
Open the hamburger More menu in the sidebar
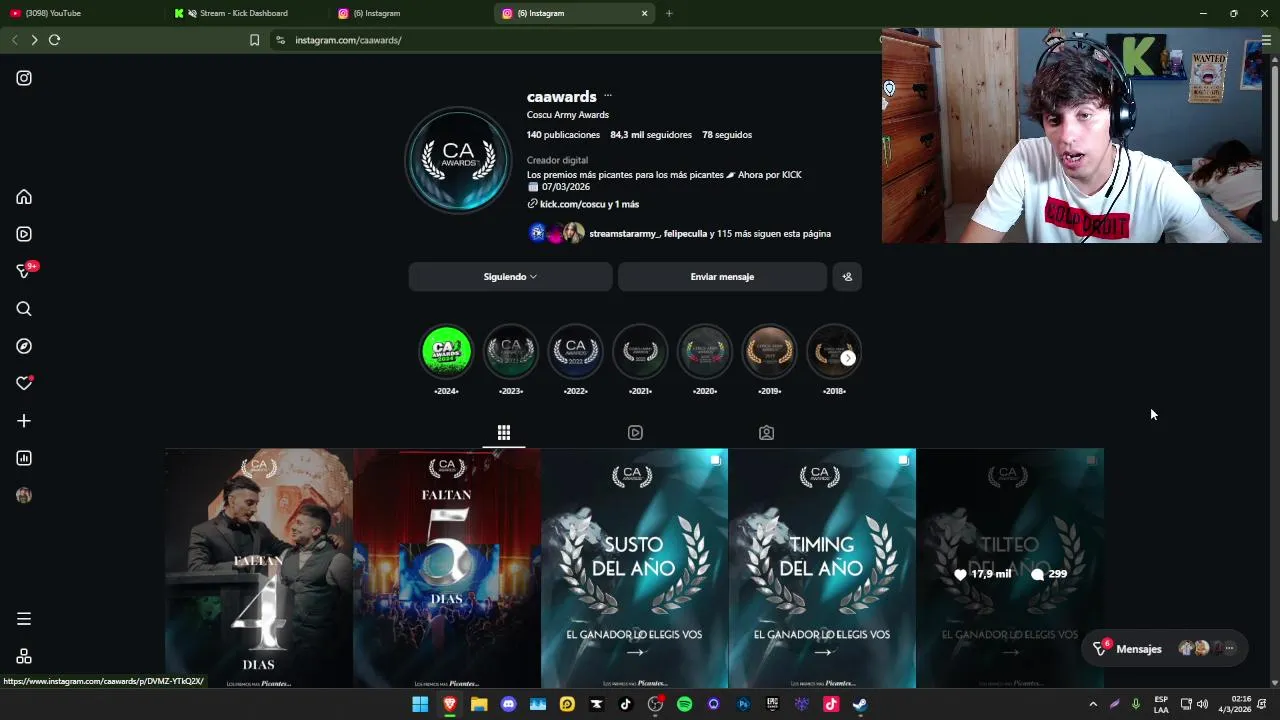coord(24,619)
